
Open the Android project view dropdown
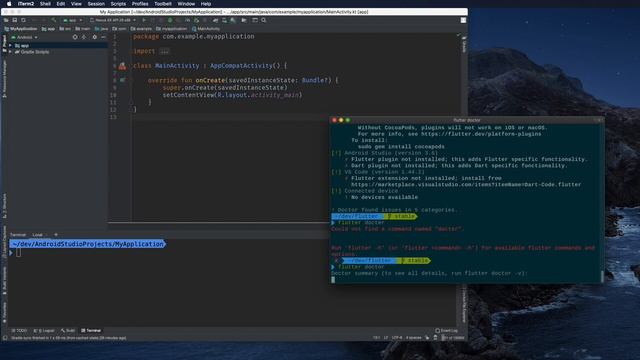(x=24, y=37)
